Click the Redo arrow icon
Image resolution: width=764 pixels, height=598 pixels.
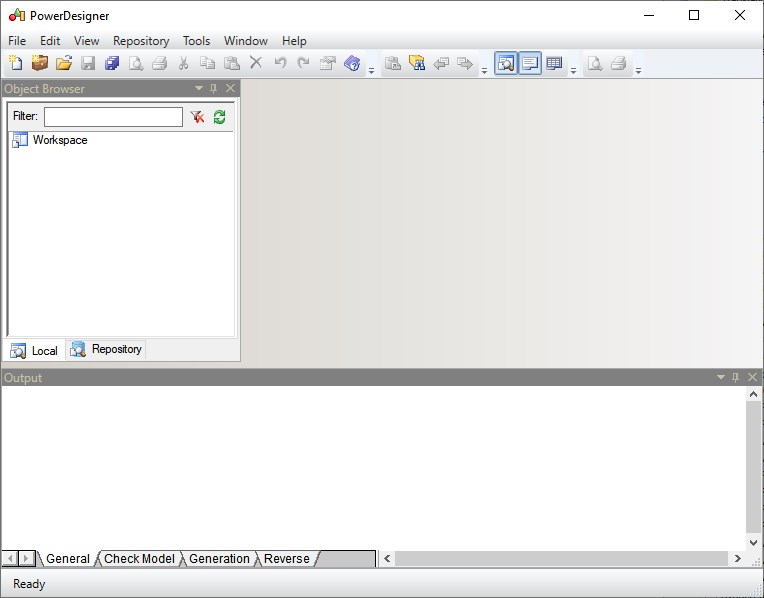(304, 63)
